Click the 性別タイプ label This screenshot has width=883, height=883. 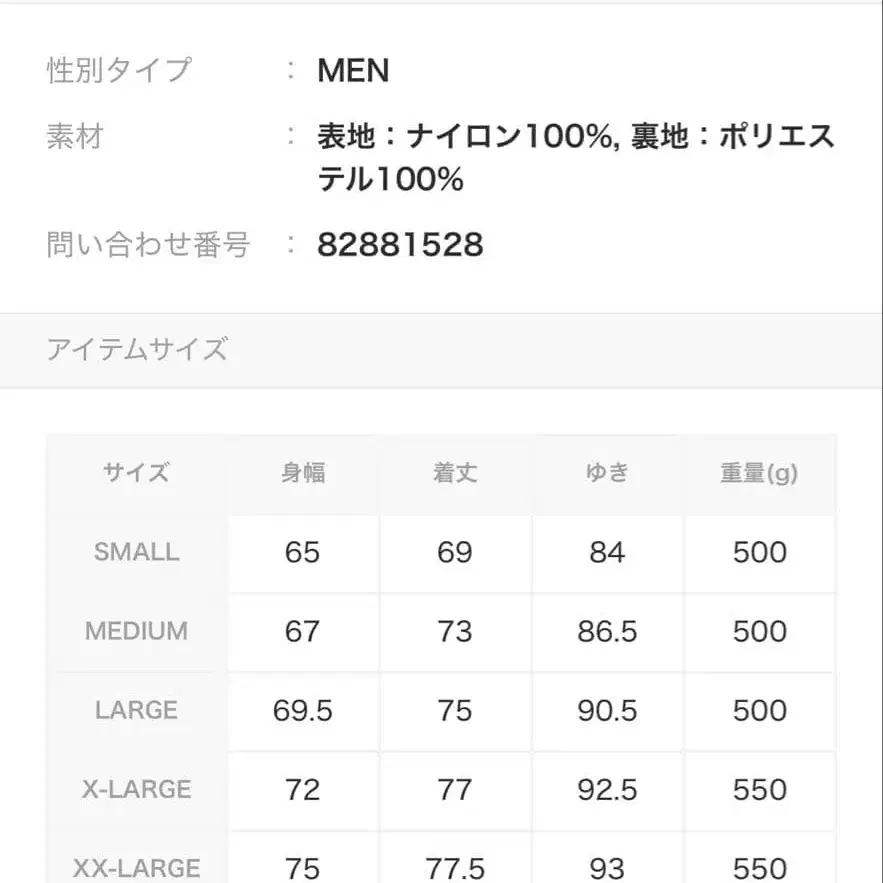click(118, 71)
